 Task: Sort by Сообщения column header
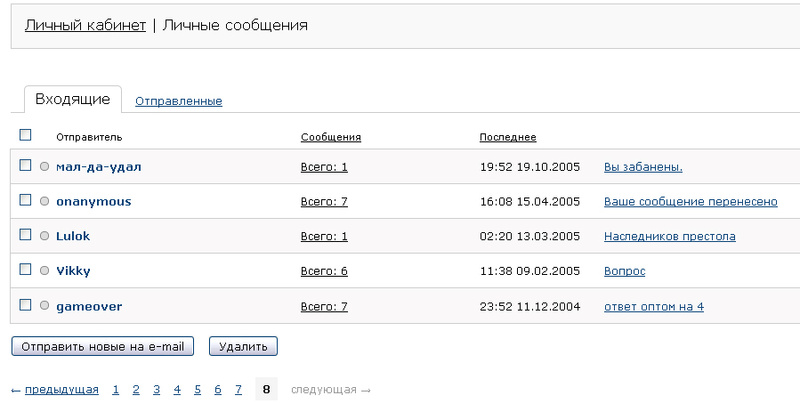(330, 137)
